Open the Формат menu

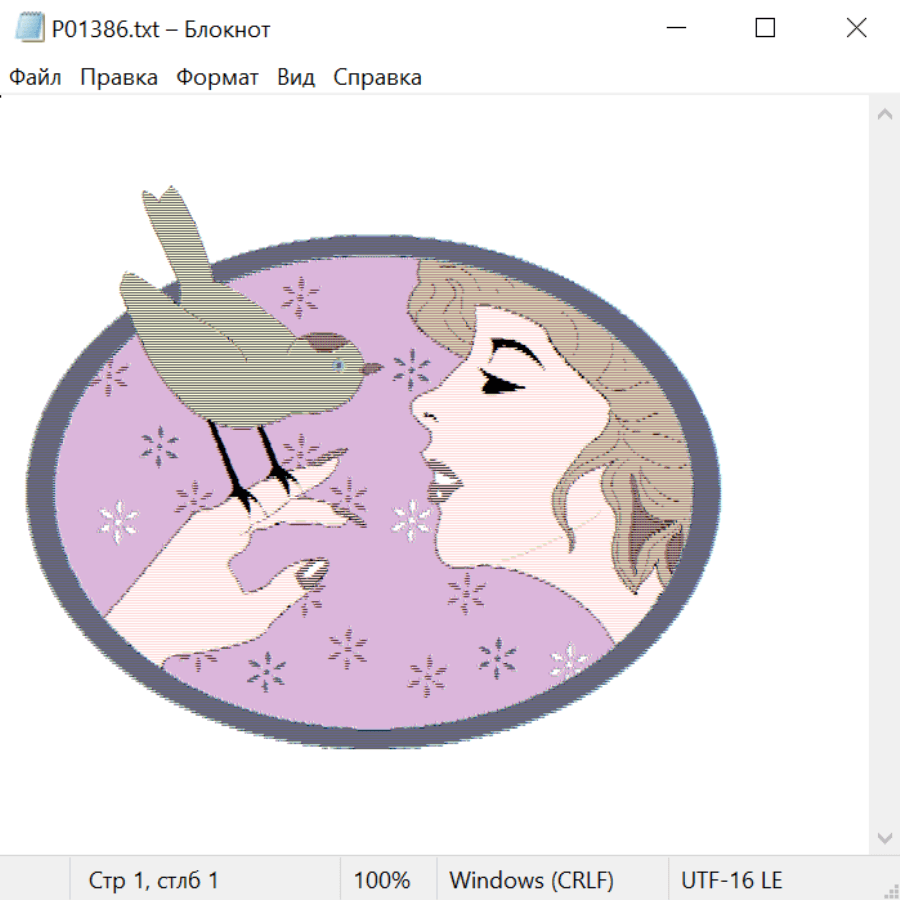217,77
